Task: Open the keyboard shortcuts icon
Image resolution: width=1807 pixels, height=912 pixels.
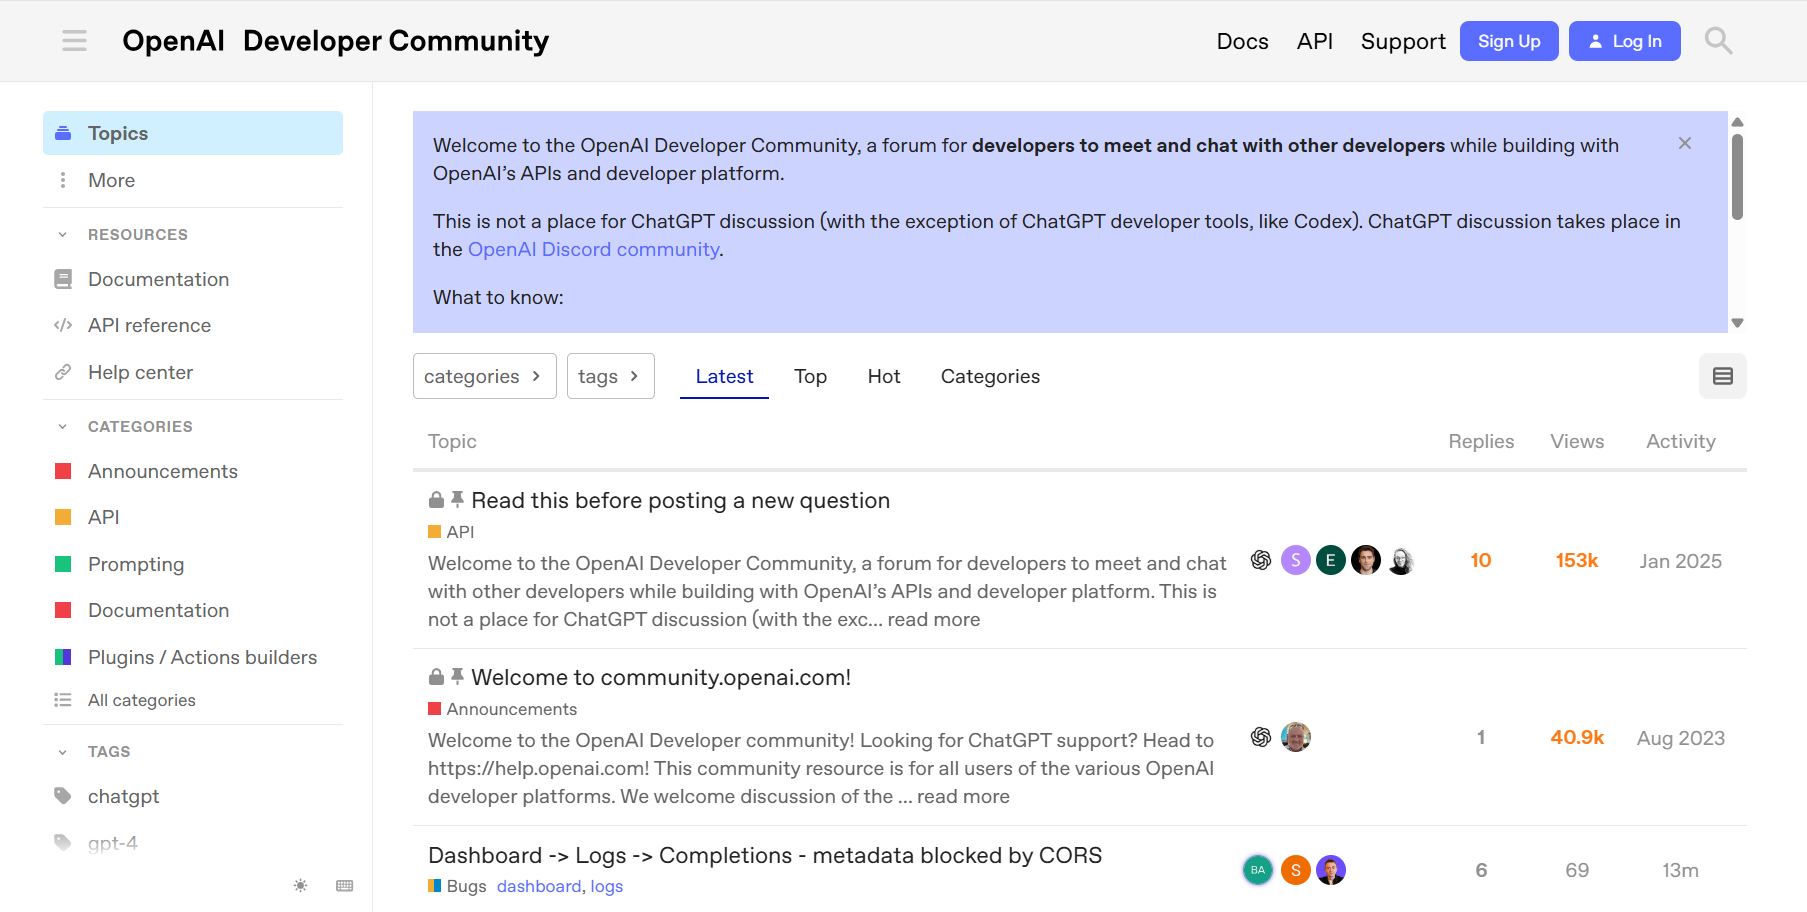Action: click(x=345, y=886)
